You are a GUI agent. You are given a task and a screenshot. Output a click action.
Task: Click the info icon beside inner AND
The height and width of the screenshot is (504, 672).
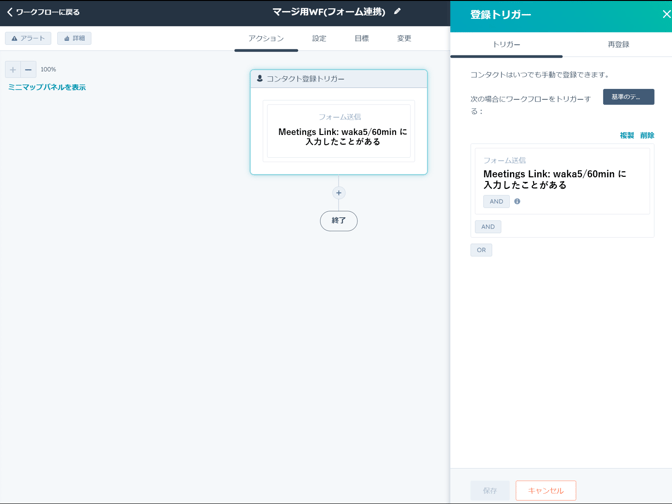coord(517,202)
